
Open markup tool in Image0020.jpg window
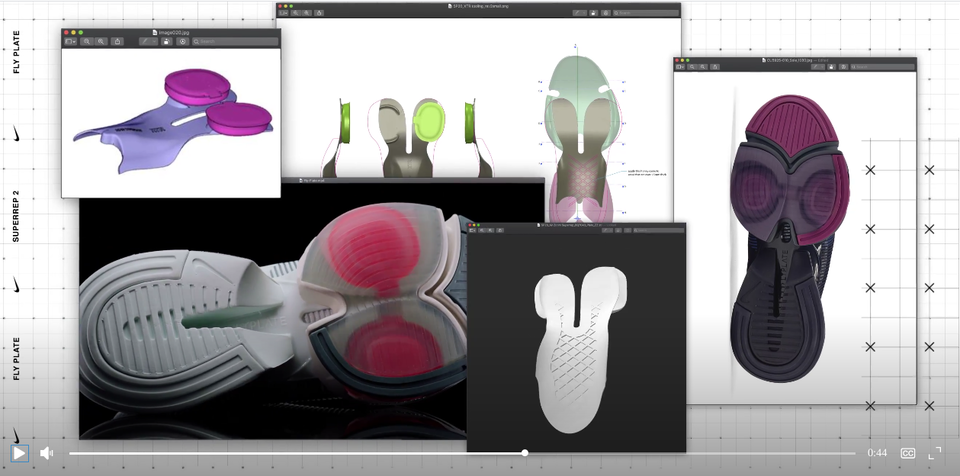[x=146, y=42]
